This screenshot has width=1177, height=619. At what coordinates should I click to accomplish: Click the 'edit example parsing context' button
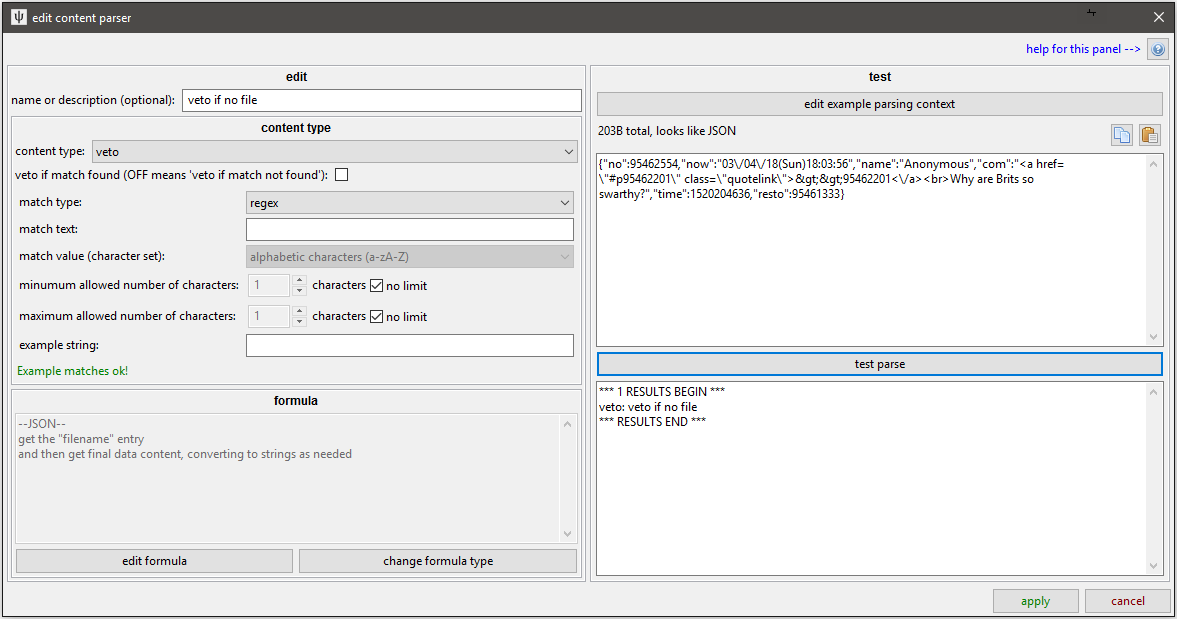tap(880, 104)
